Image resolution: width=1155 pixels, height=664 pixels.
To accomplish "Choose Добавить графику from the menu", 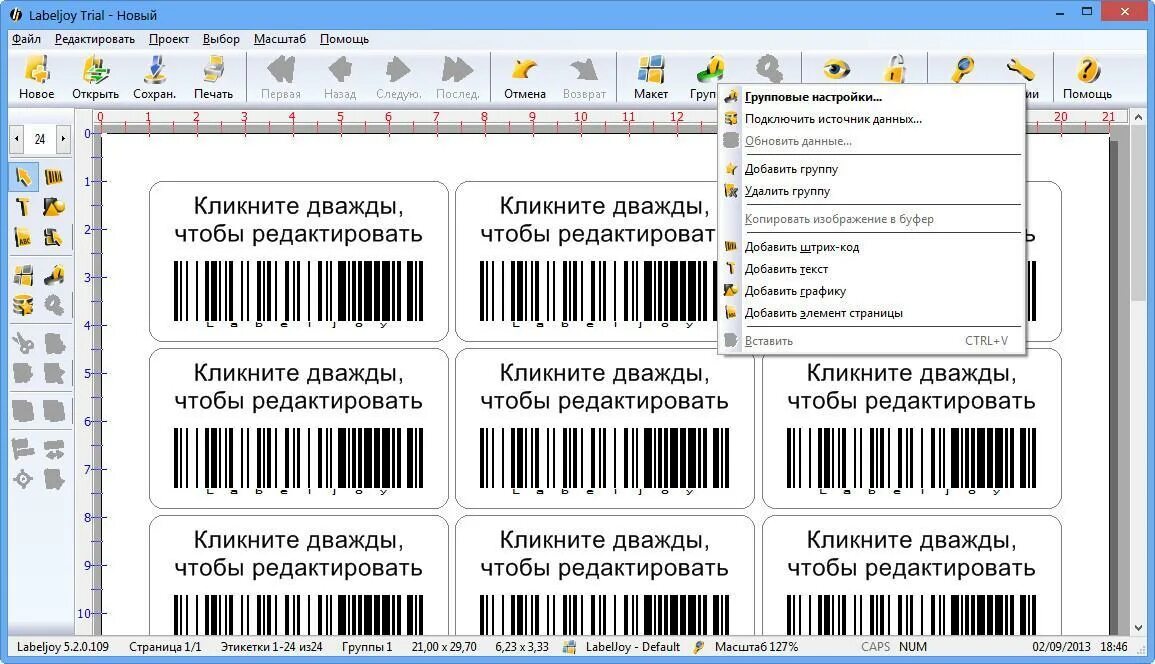I will pyautogui.click(x=872, y=291).
